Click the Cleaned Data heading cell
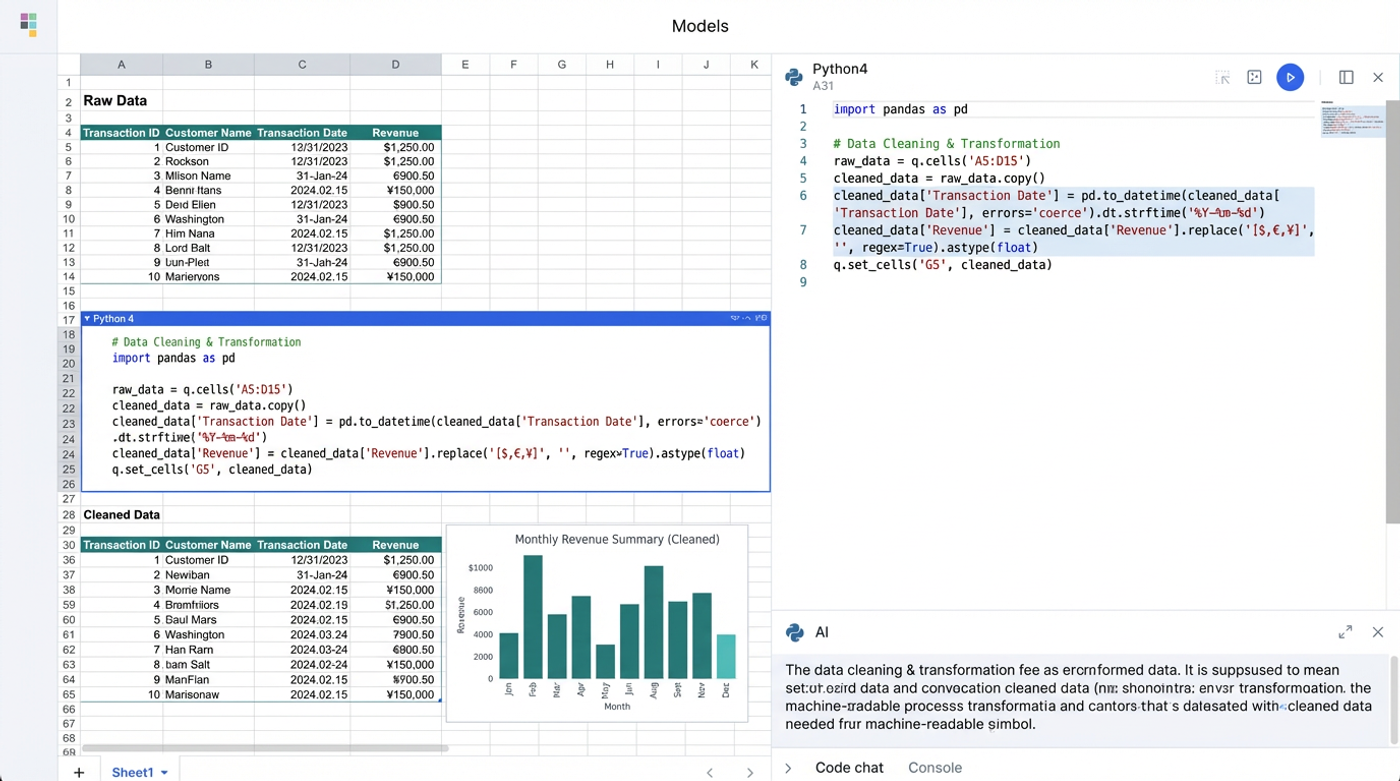The image size is (1400, 781). pyautogui.click(x=122, y=515)
